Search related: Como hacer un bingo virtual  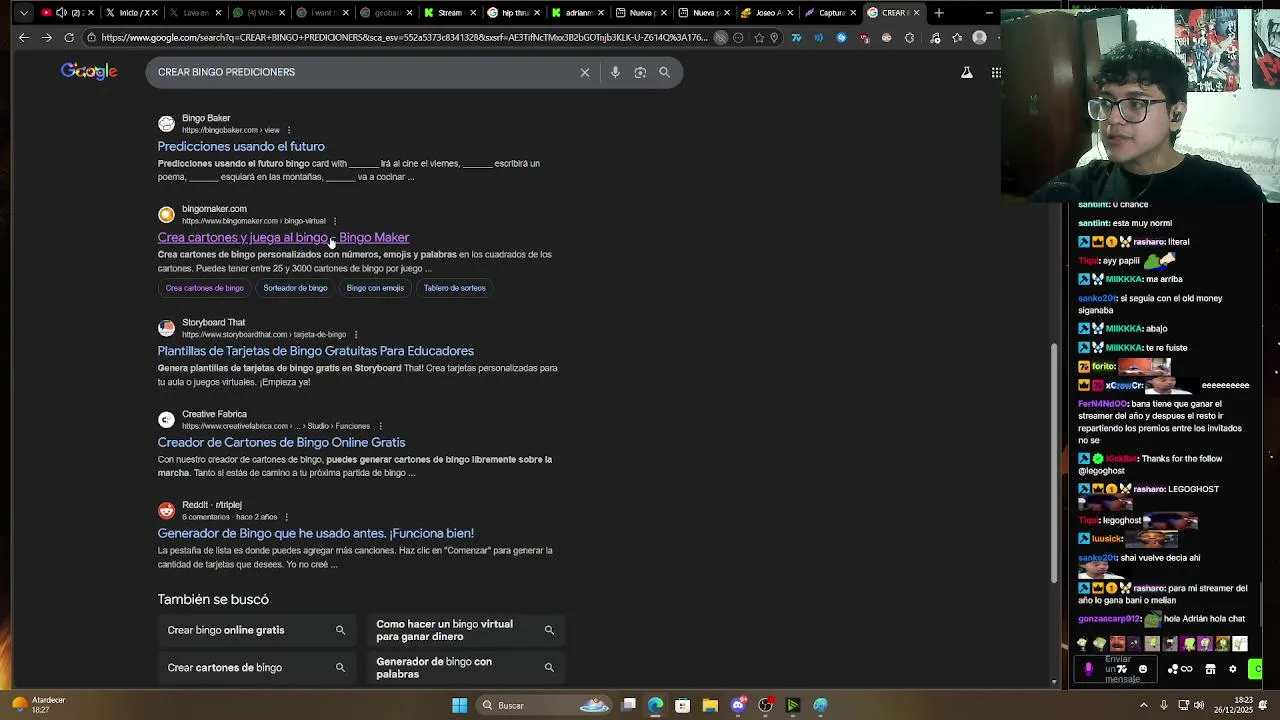[x=466, y=630]
